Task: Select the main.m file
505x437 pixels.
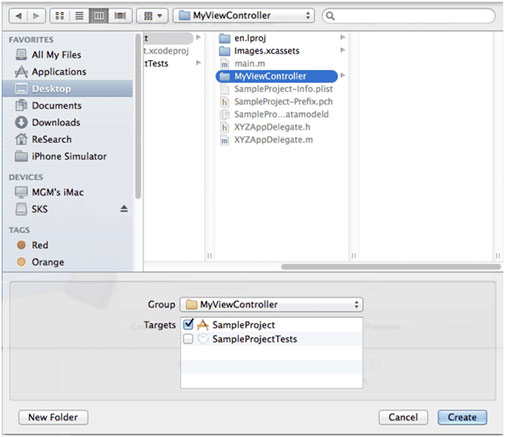Action: pos(277,64)
